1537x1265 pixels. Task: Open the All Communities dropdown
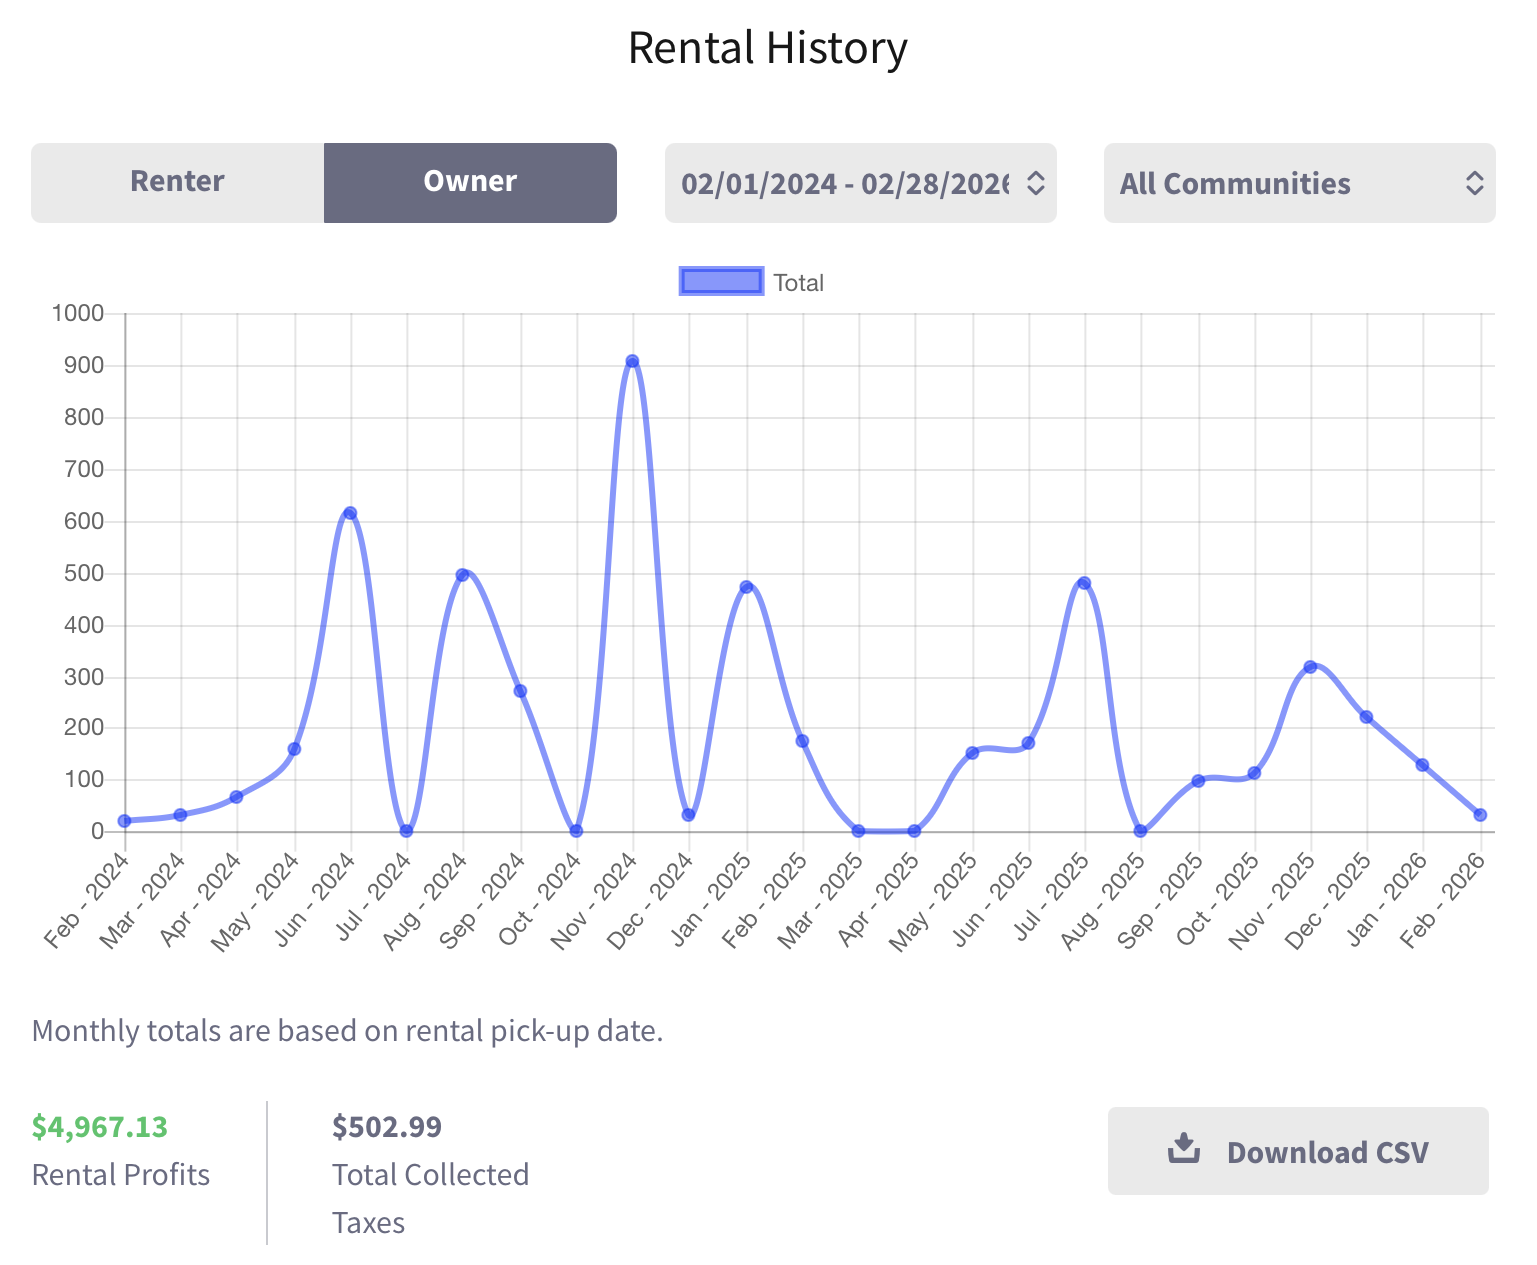pos(1299,183)
